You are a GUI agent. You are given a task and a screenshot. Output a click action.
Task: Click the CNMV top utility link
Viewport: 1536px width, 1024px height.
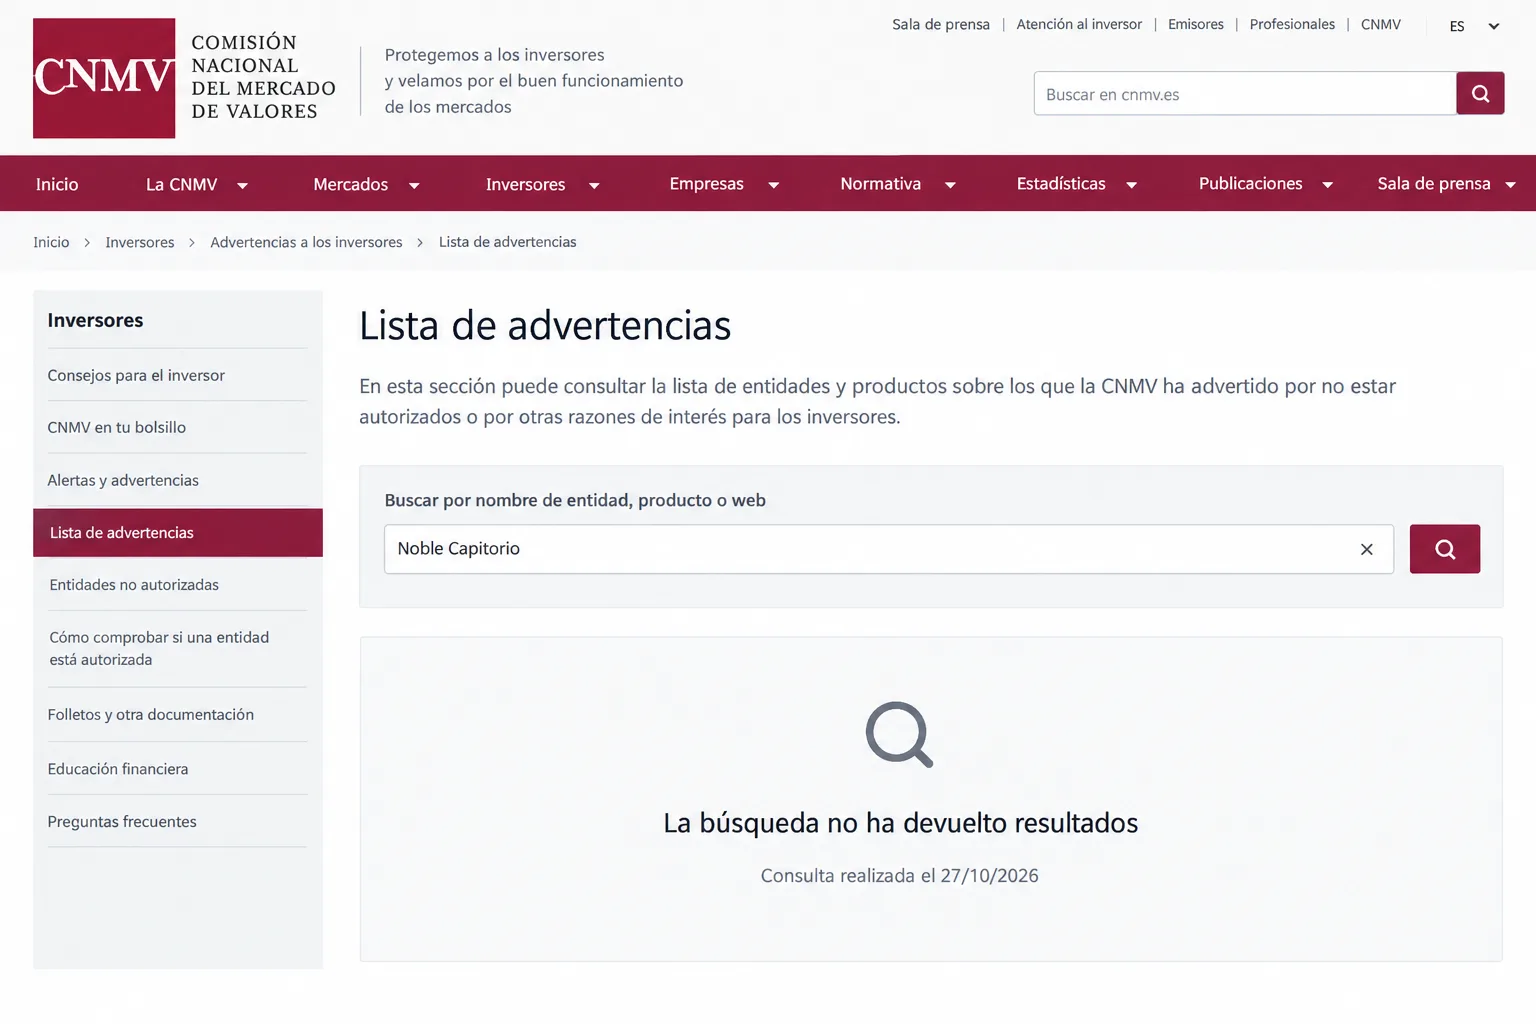click(1381, 25)
